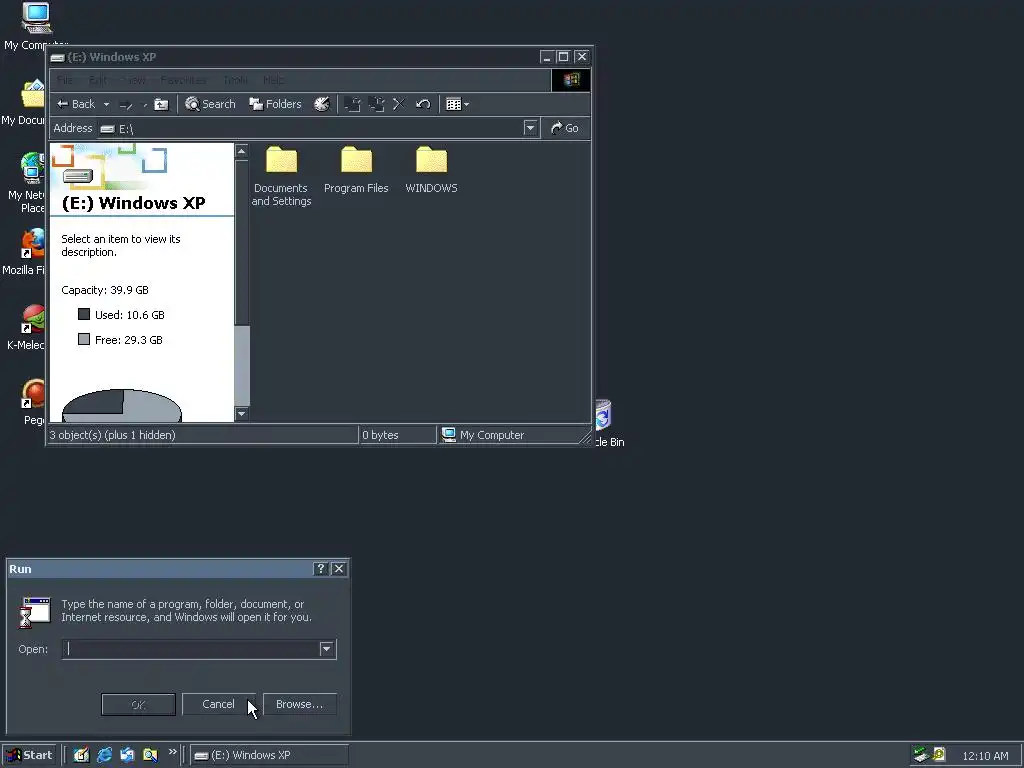Screen dimensions: 1024x768
Task: Click the Go button beside Address
Action: (565, 128)
